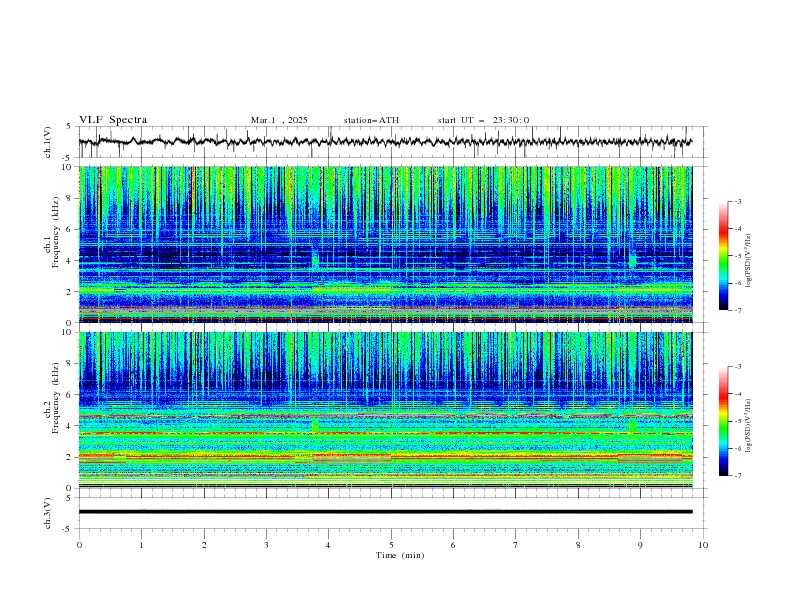Viewport: 792px width, 612px height.
Task: Click the "3" minute tick on time axis
Action: click(266, 545)
